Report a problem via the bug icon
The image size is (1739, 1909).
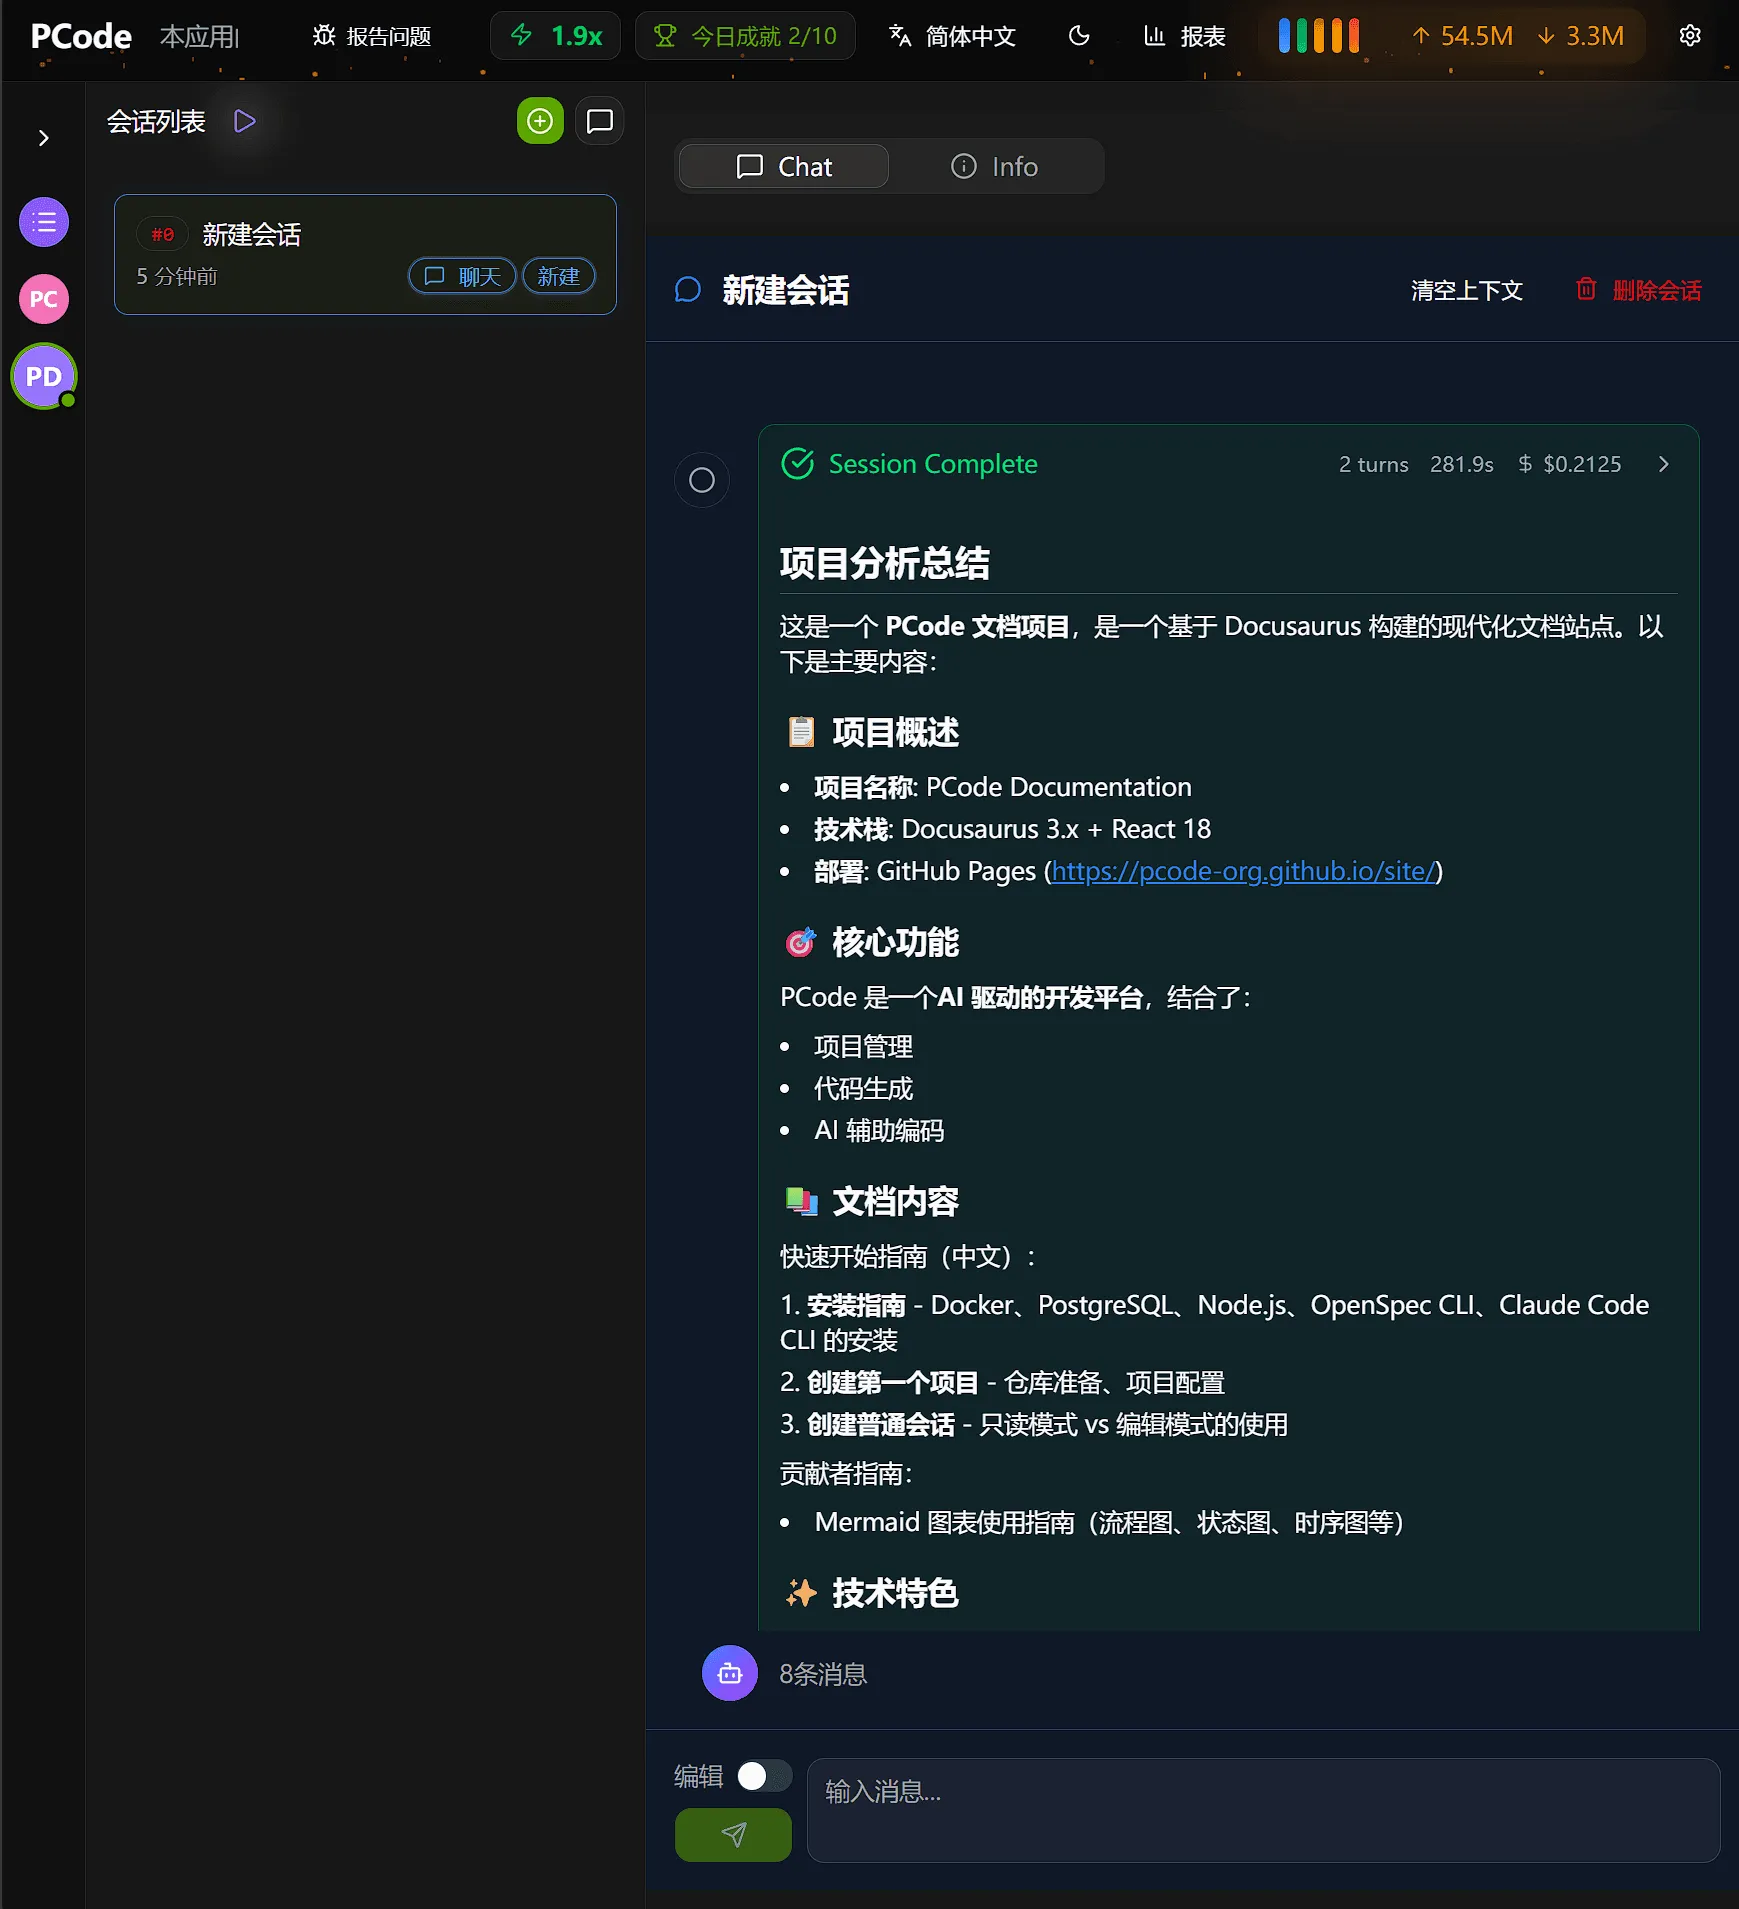[x=323, y=35]
